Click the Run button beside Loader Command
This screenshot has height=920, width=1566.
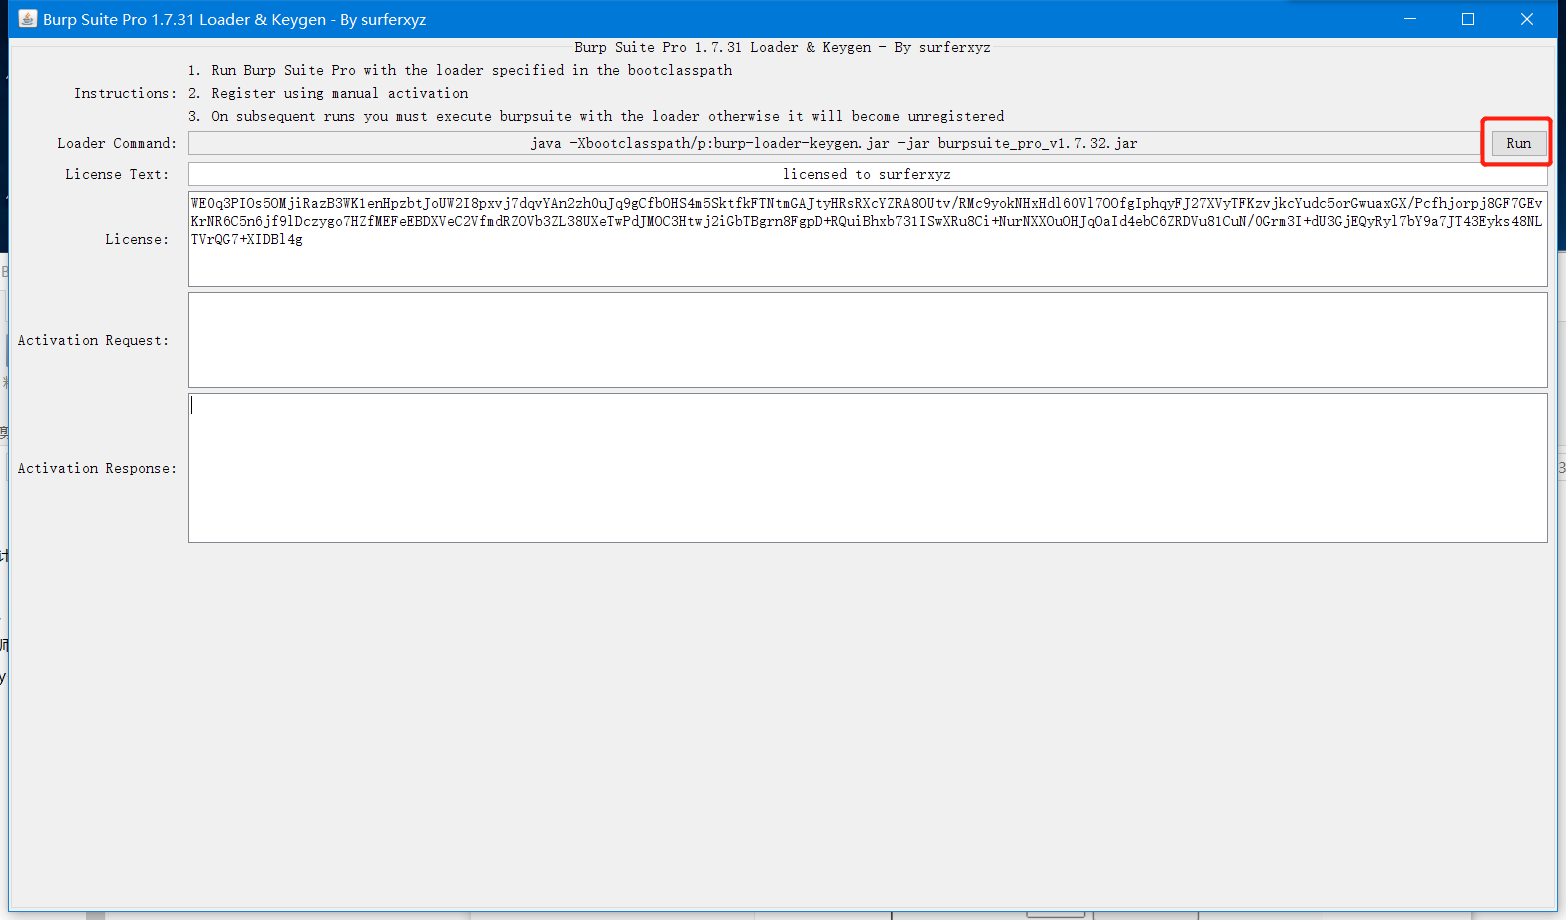click(x=1518, y=143)
